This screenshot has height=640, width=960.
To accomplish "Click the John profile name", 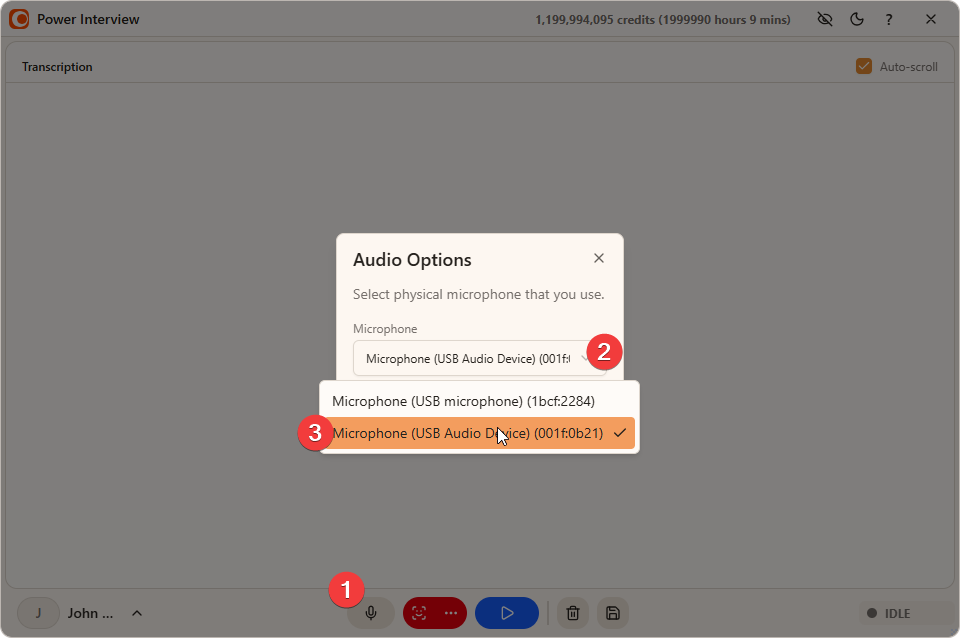I will [x=90, y=613].
